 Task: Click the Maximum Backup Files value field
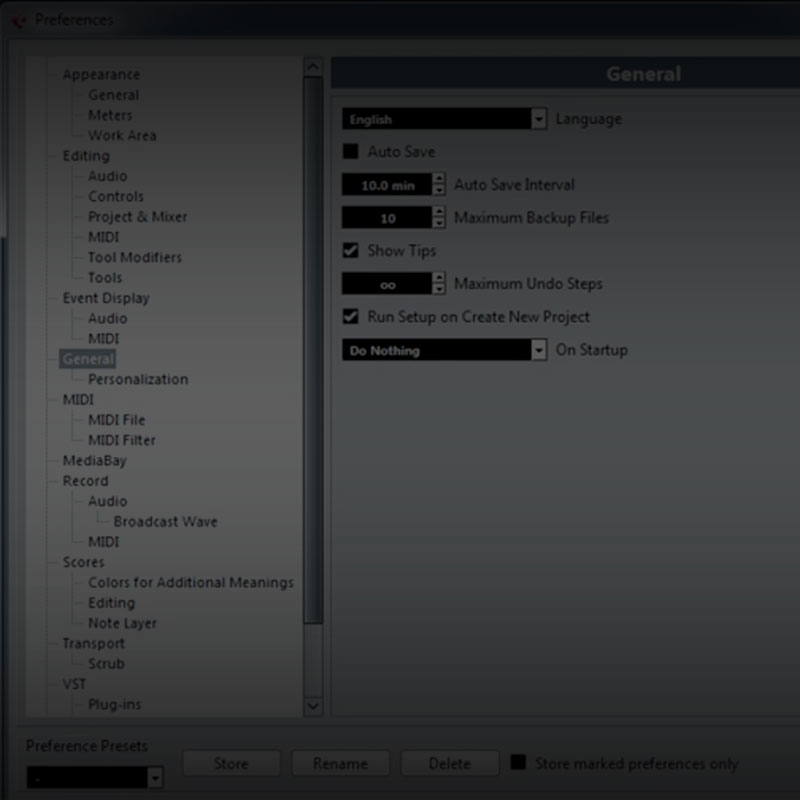coord(387,218)
